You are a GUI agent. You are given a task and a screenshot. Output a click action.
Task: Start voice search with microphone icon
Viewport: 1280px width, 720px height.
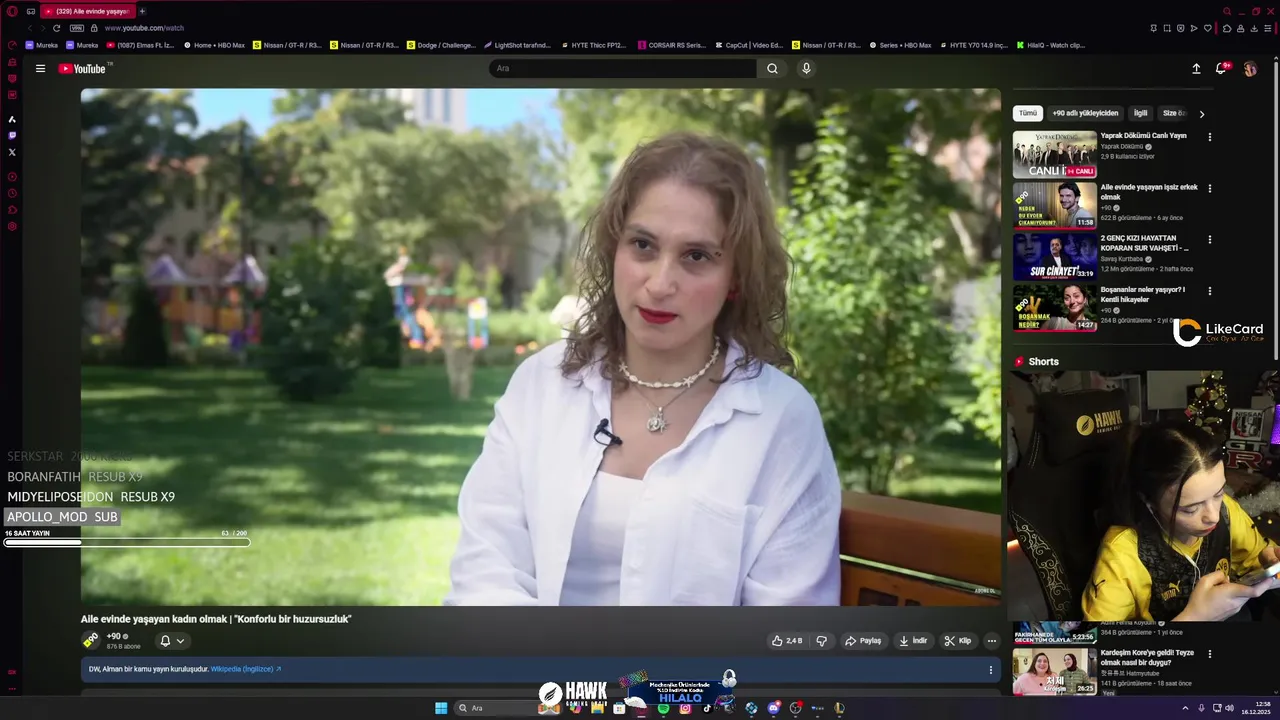pyautogui.click(x=806, y=68)
